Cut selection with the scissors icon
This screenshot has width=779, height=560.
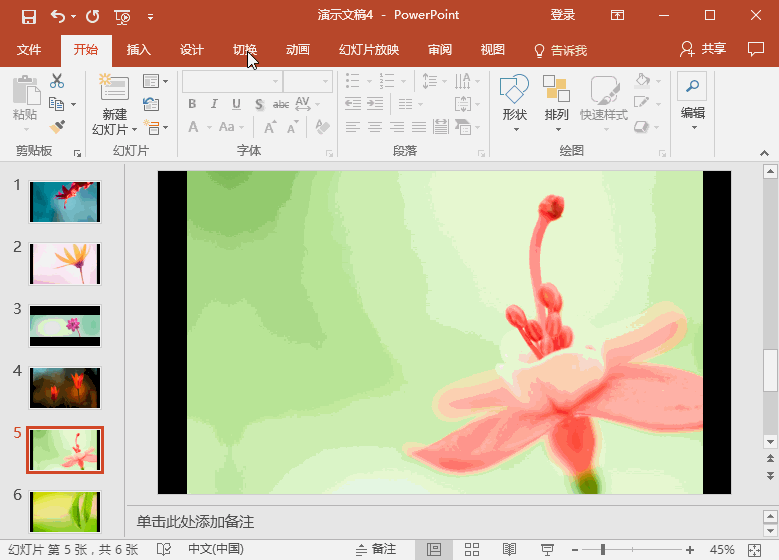(x=57, y=80)
